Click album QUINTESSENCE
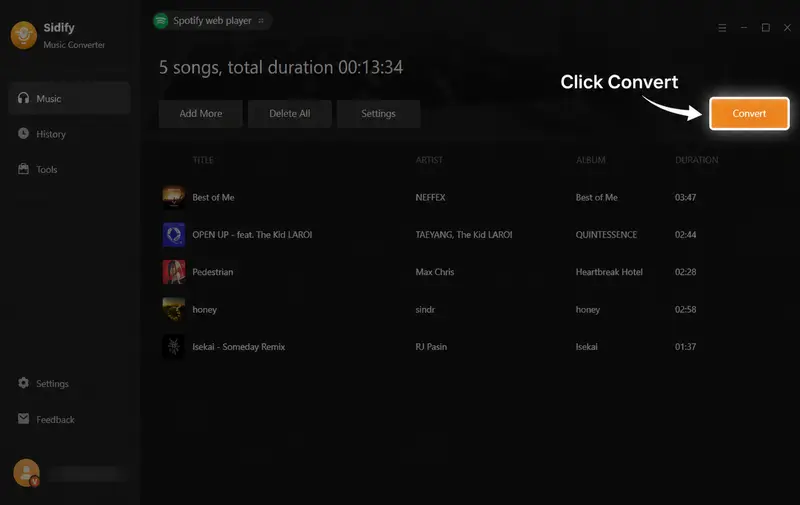This screenshot has height=505, width=800. pos(606,235)
